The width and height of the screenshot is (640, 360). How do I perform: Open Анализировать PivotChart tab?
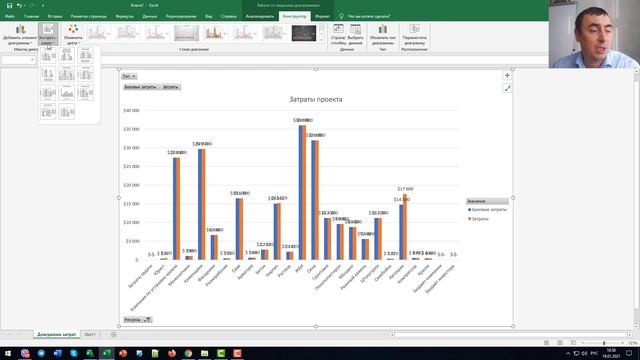(x=260, y=16)
